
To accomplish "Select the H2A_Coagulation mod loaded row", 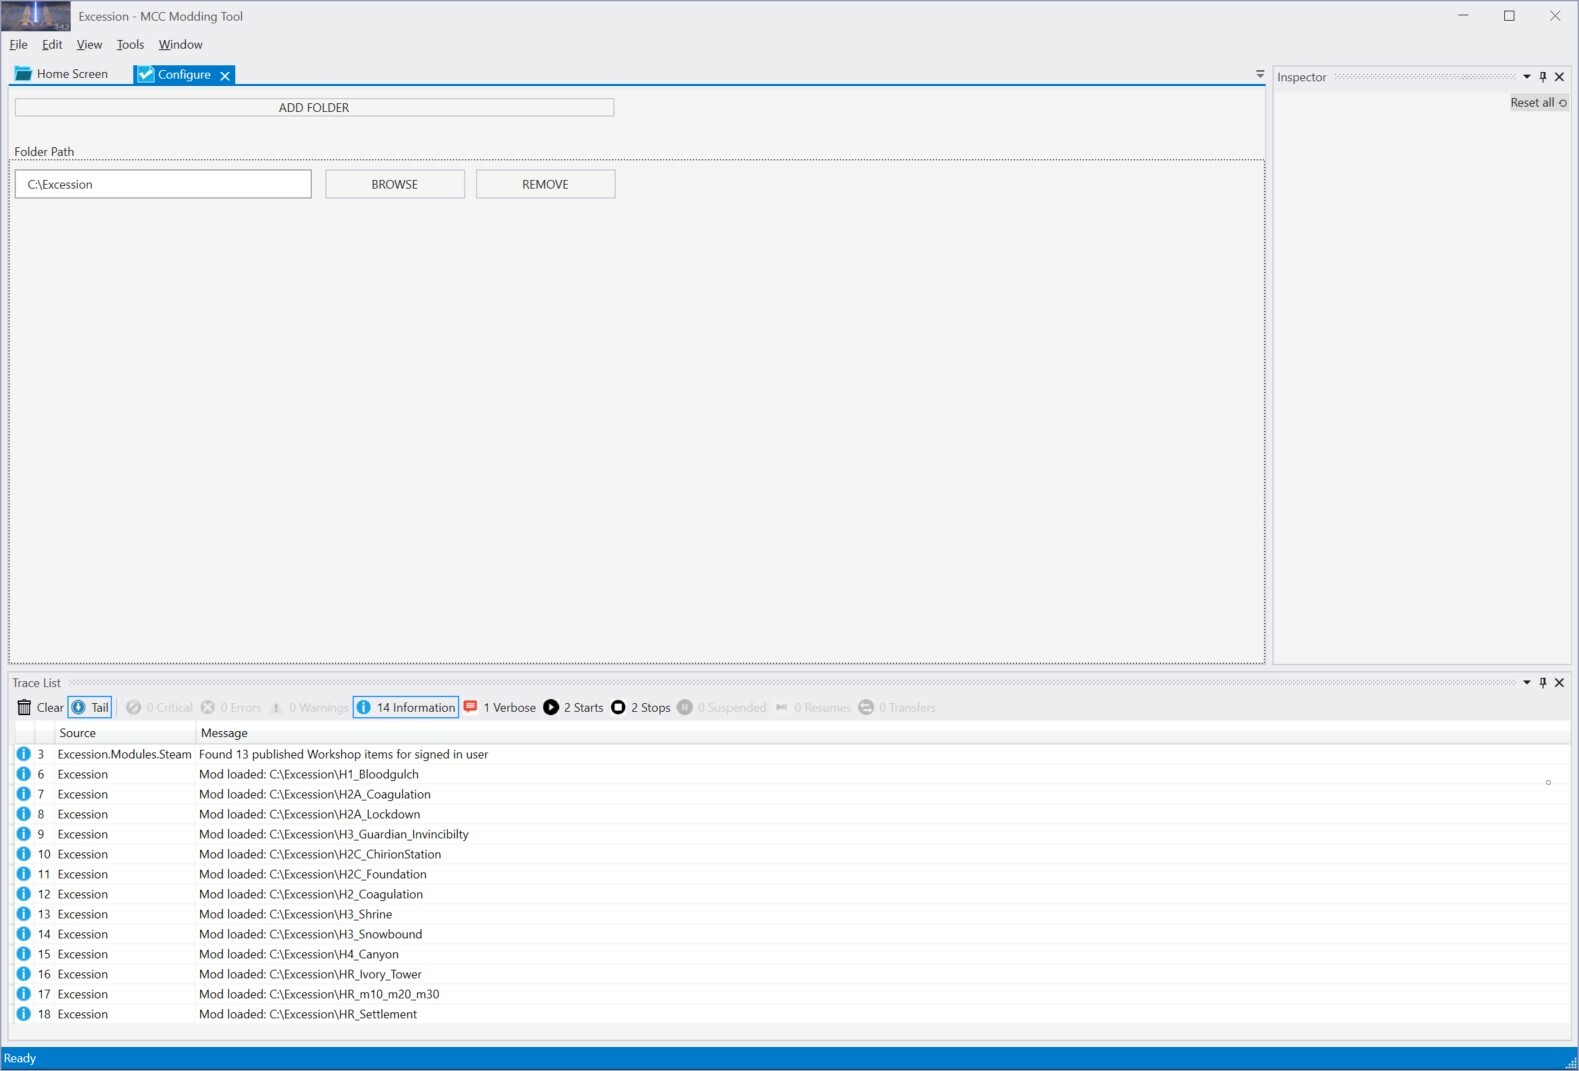I will tap(790, 794).
